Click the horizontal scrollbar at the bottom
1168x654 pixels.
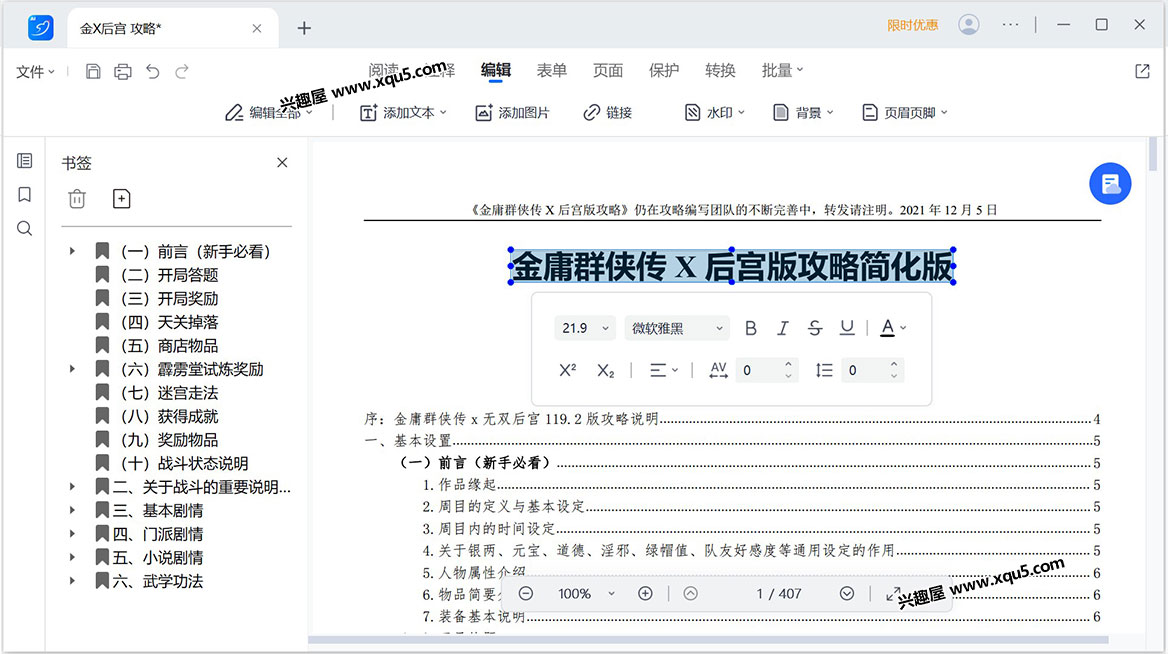708,640
